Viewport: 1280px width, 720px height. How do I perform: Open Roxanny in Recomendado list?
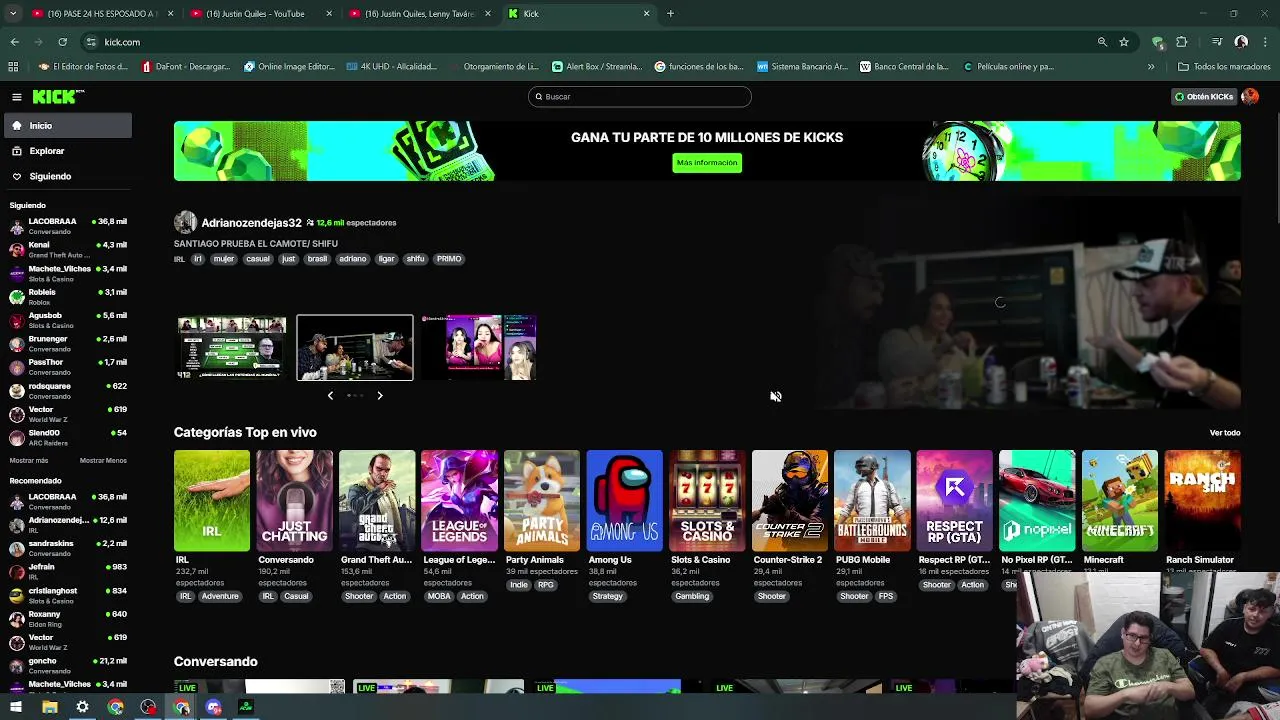pos(66,619)
